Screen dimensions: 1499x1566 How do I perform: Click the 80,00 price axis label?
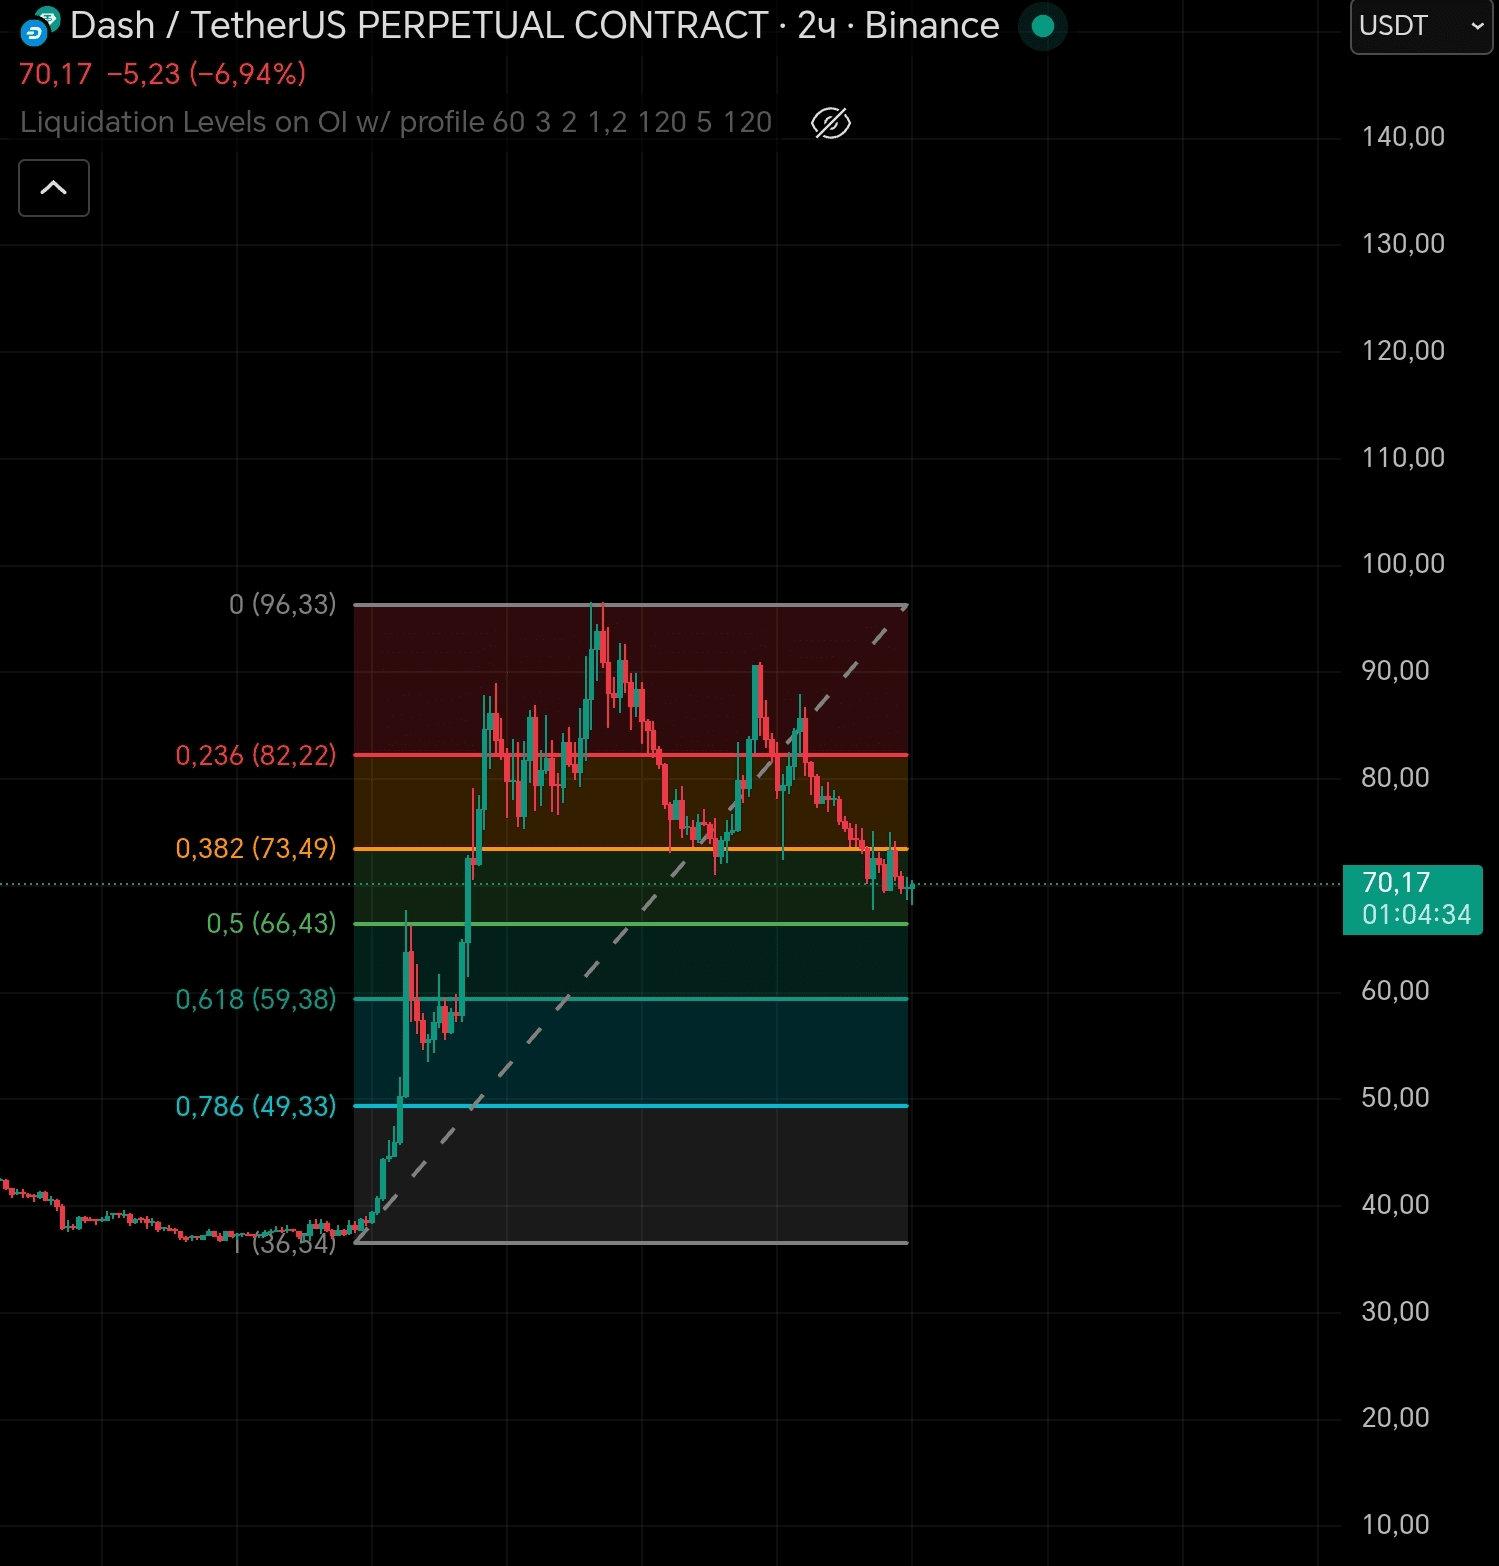click(x=1395, y=778)
